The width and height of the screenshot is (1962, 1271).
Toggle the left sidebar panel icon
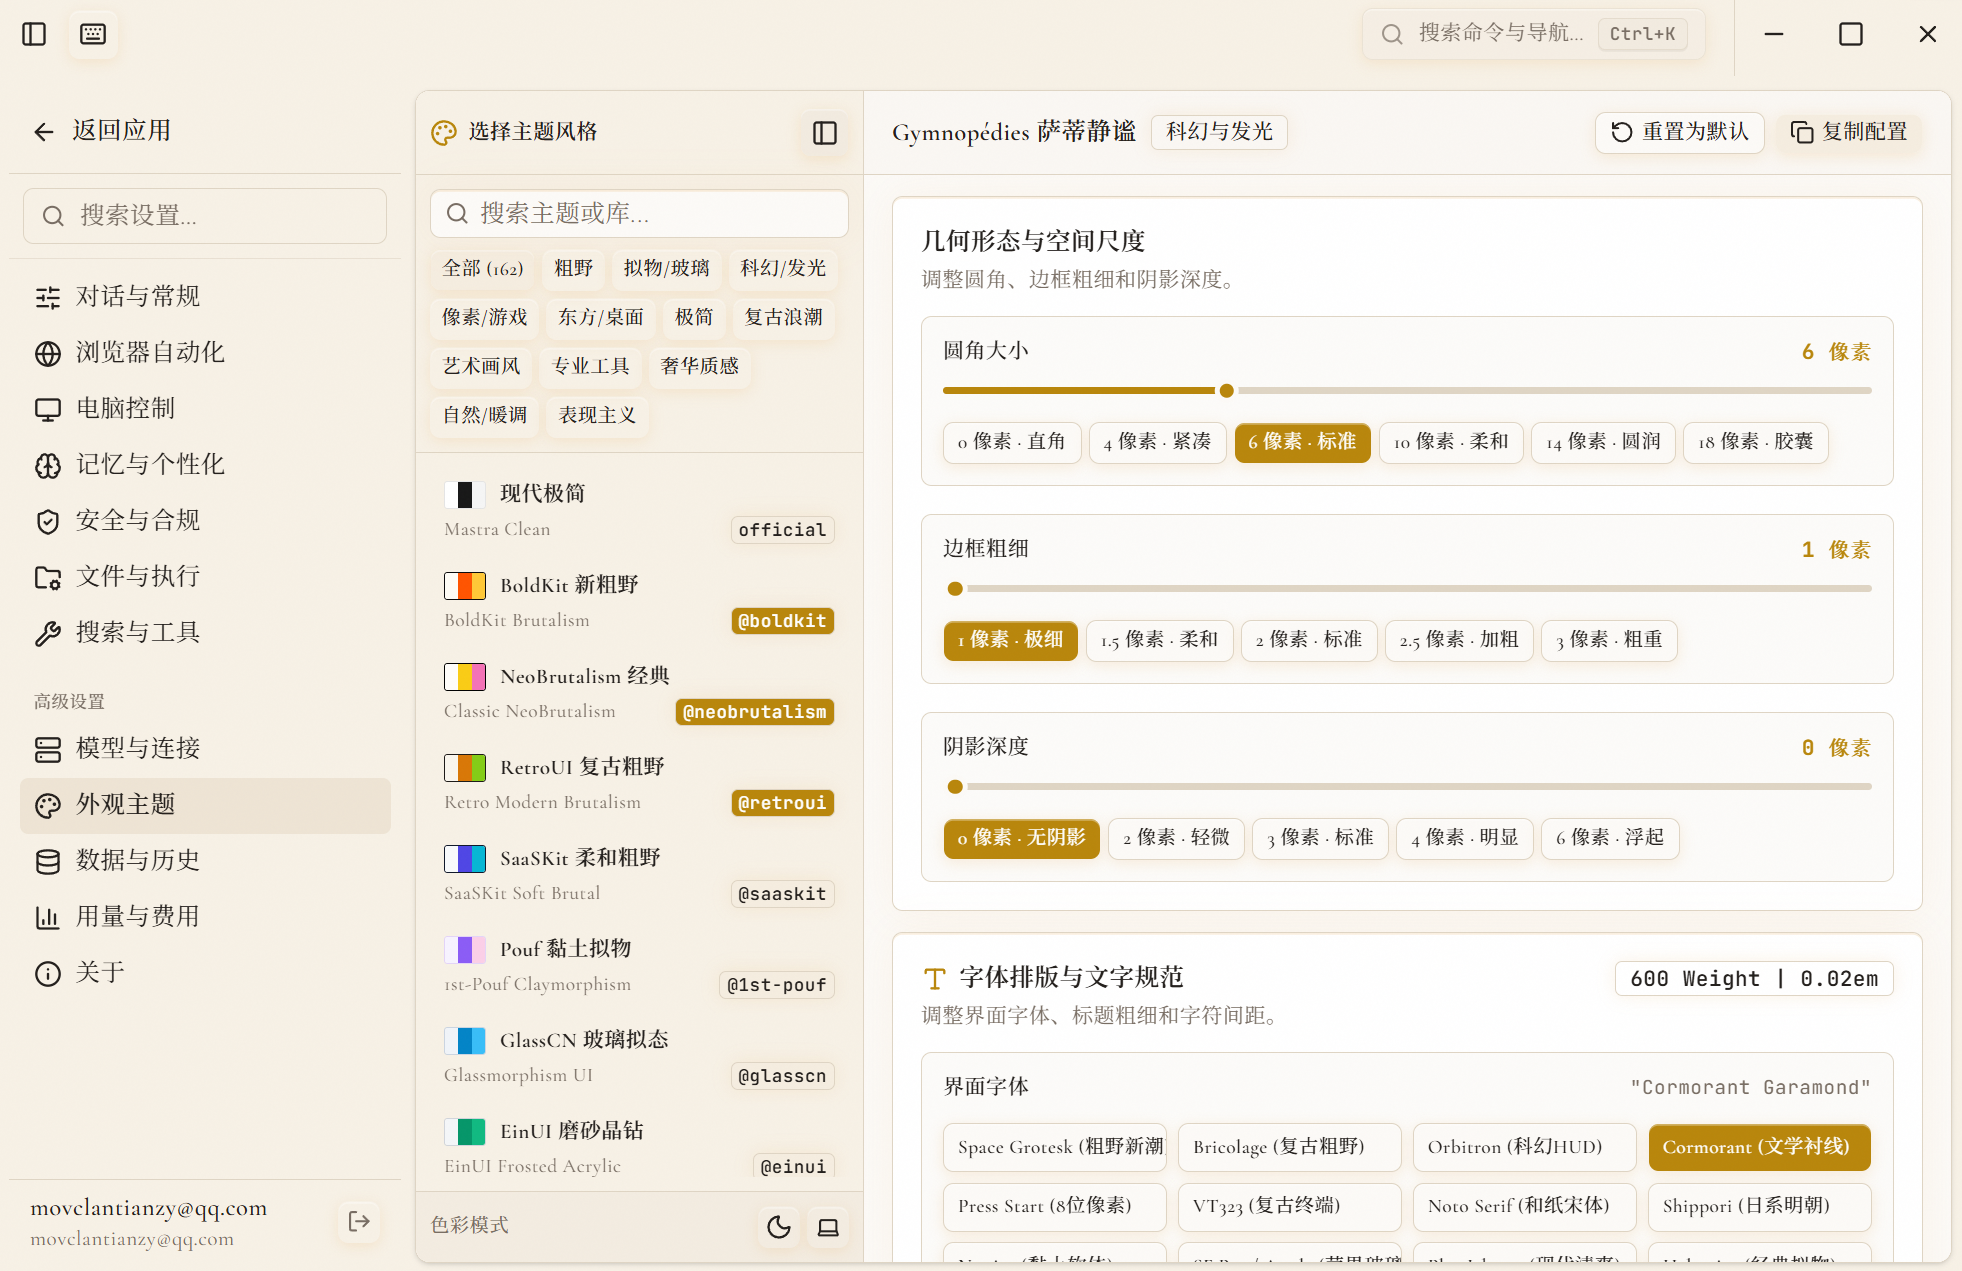coord(34,34)
